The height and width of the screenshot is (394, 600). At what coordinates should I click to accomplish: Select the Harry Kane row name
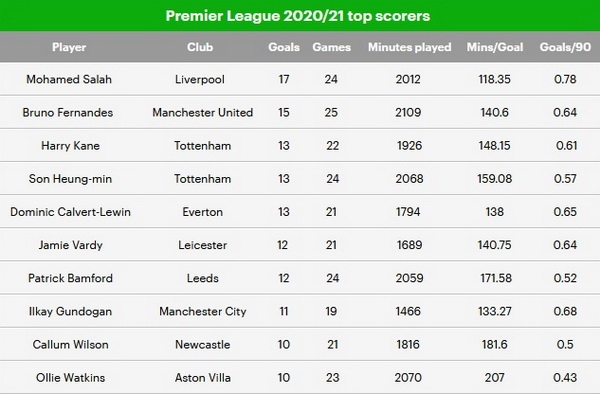(x=70, y=146)
